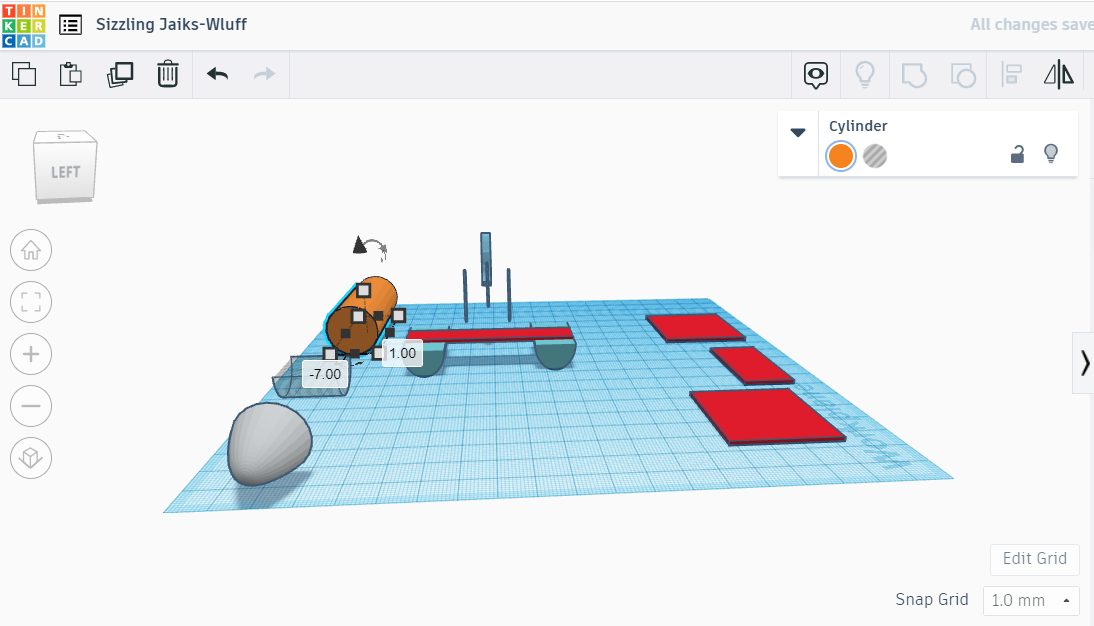Select the Group tool
The height and width of the screenshot is (626, 1094).
click(913, 74)
